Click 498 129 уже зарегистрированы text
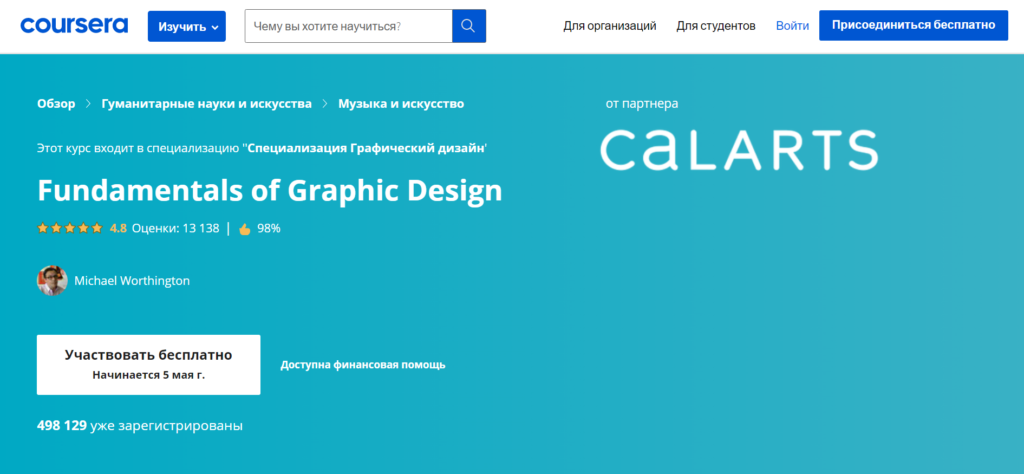 click(140, 426)
